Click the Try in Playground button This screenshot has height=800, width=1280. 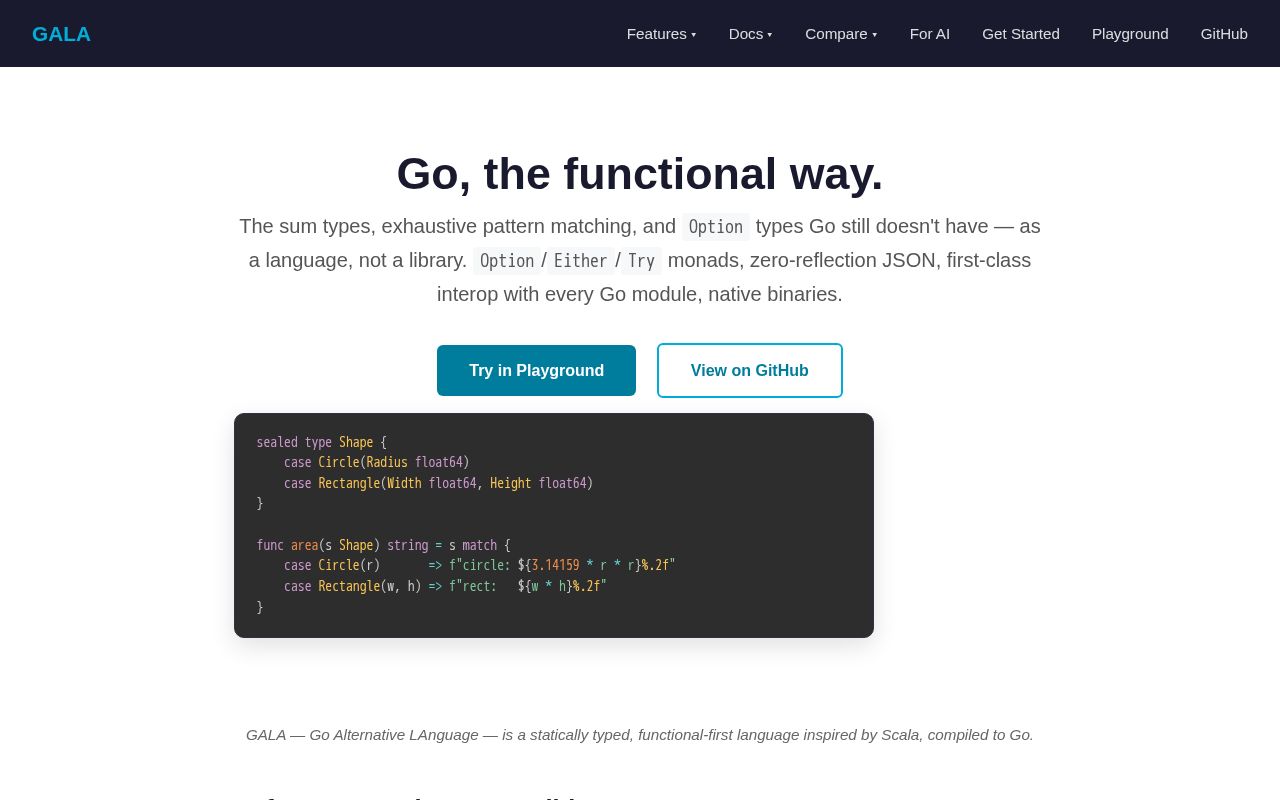pos(536,371)
